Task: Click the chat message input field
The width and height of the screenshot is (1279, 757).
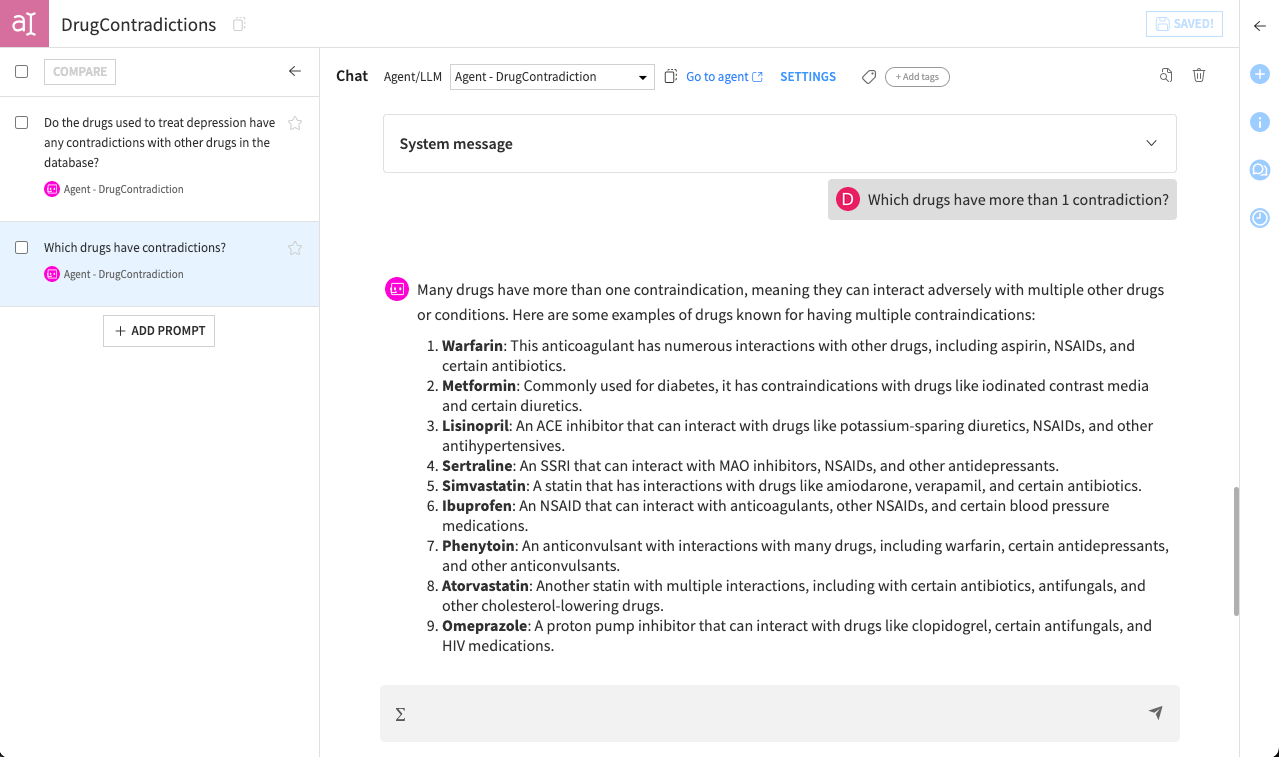Action: pos(770,713)
